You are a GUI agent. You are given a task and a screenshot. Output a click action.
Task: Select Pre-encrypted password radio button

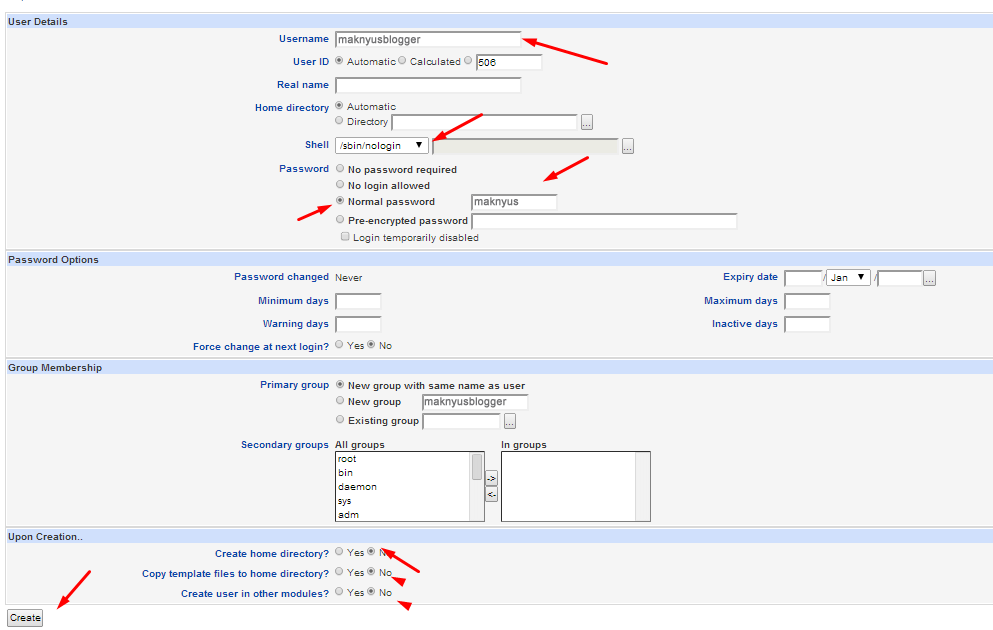[340, 220]
